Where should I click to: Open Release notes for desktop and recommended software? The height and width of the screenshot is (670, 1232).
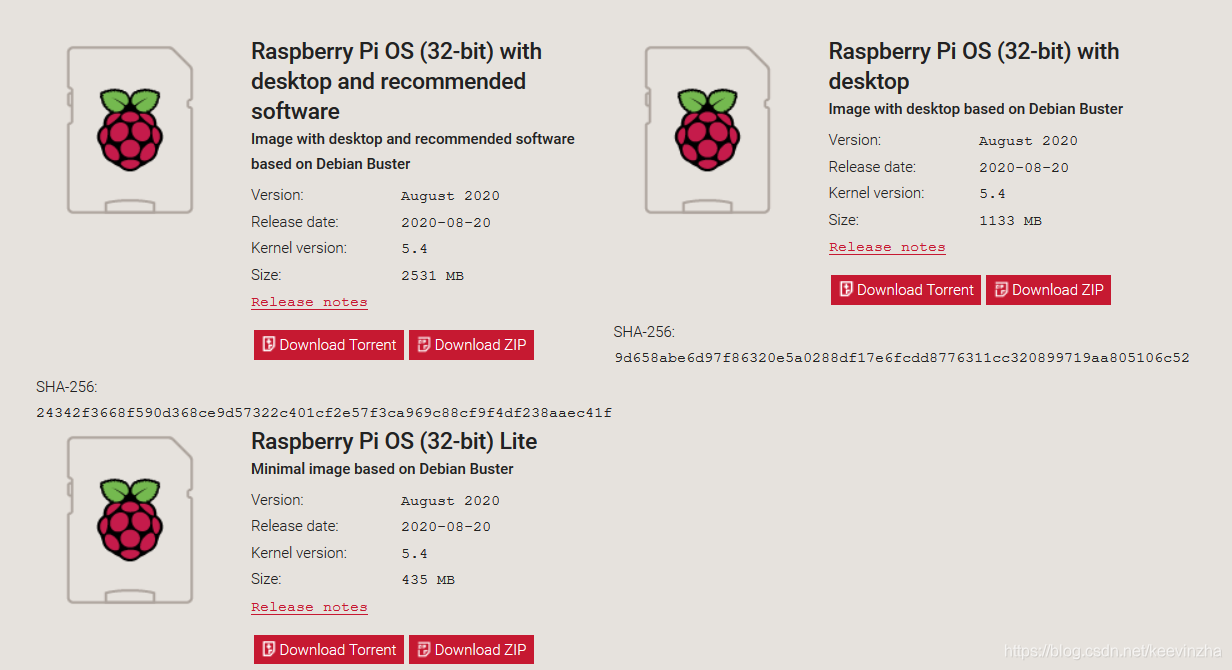point(309,302)
